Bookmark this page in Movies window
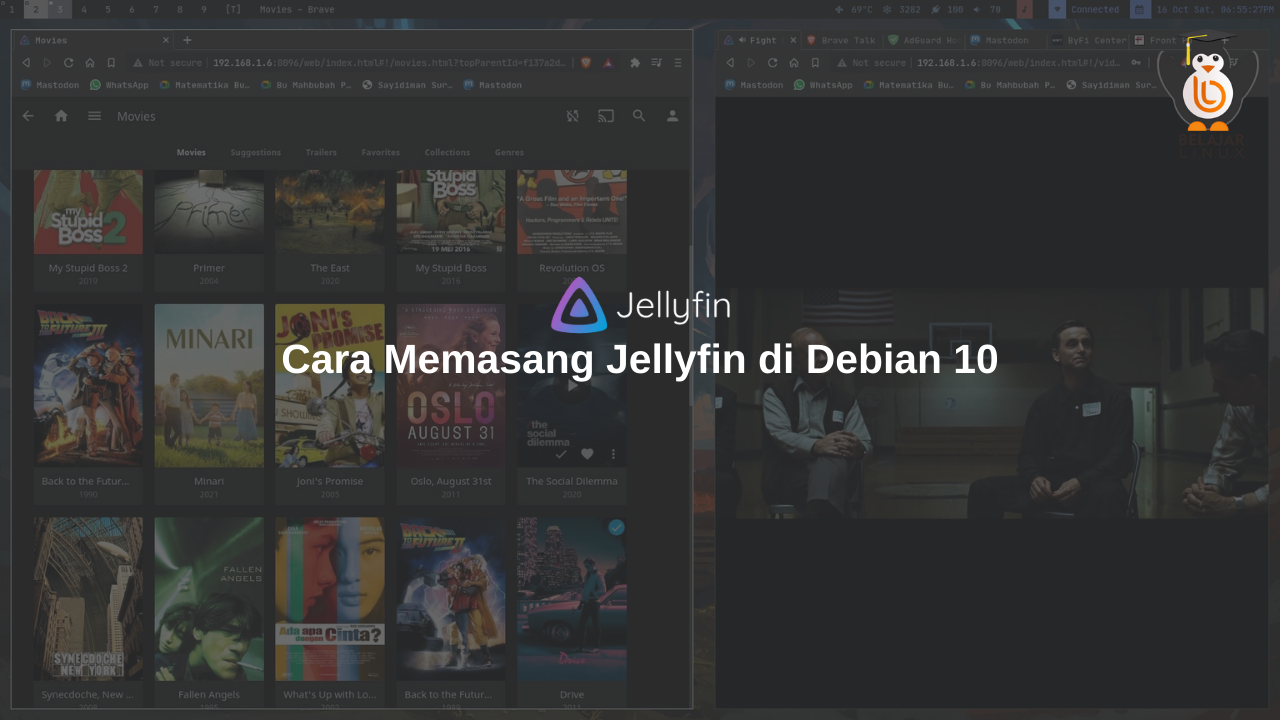Image resolution: width=1280 pixels, height=720 pixels. click(x=111, y=62)
